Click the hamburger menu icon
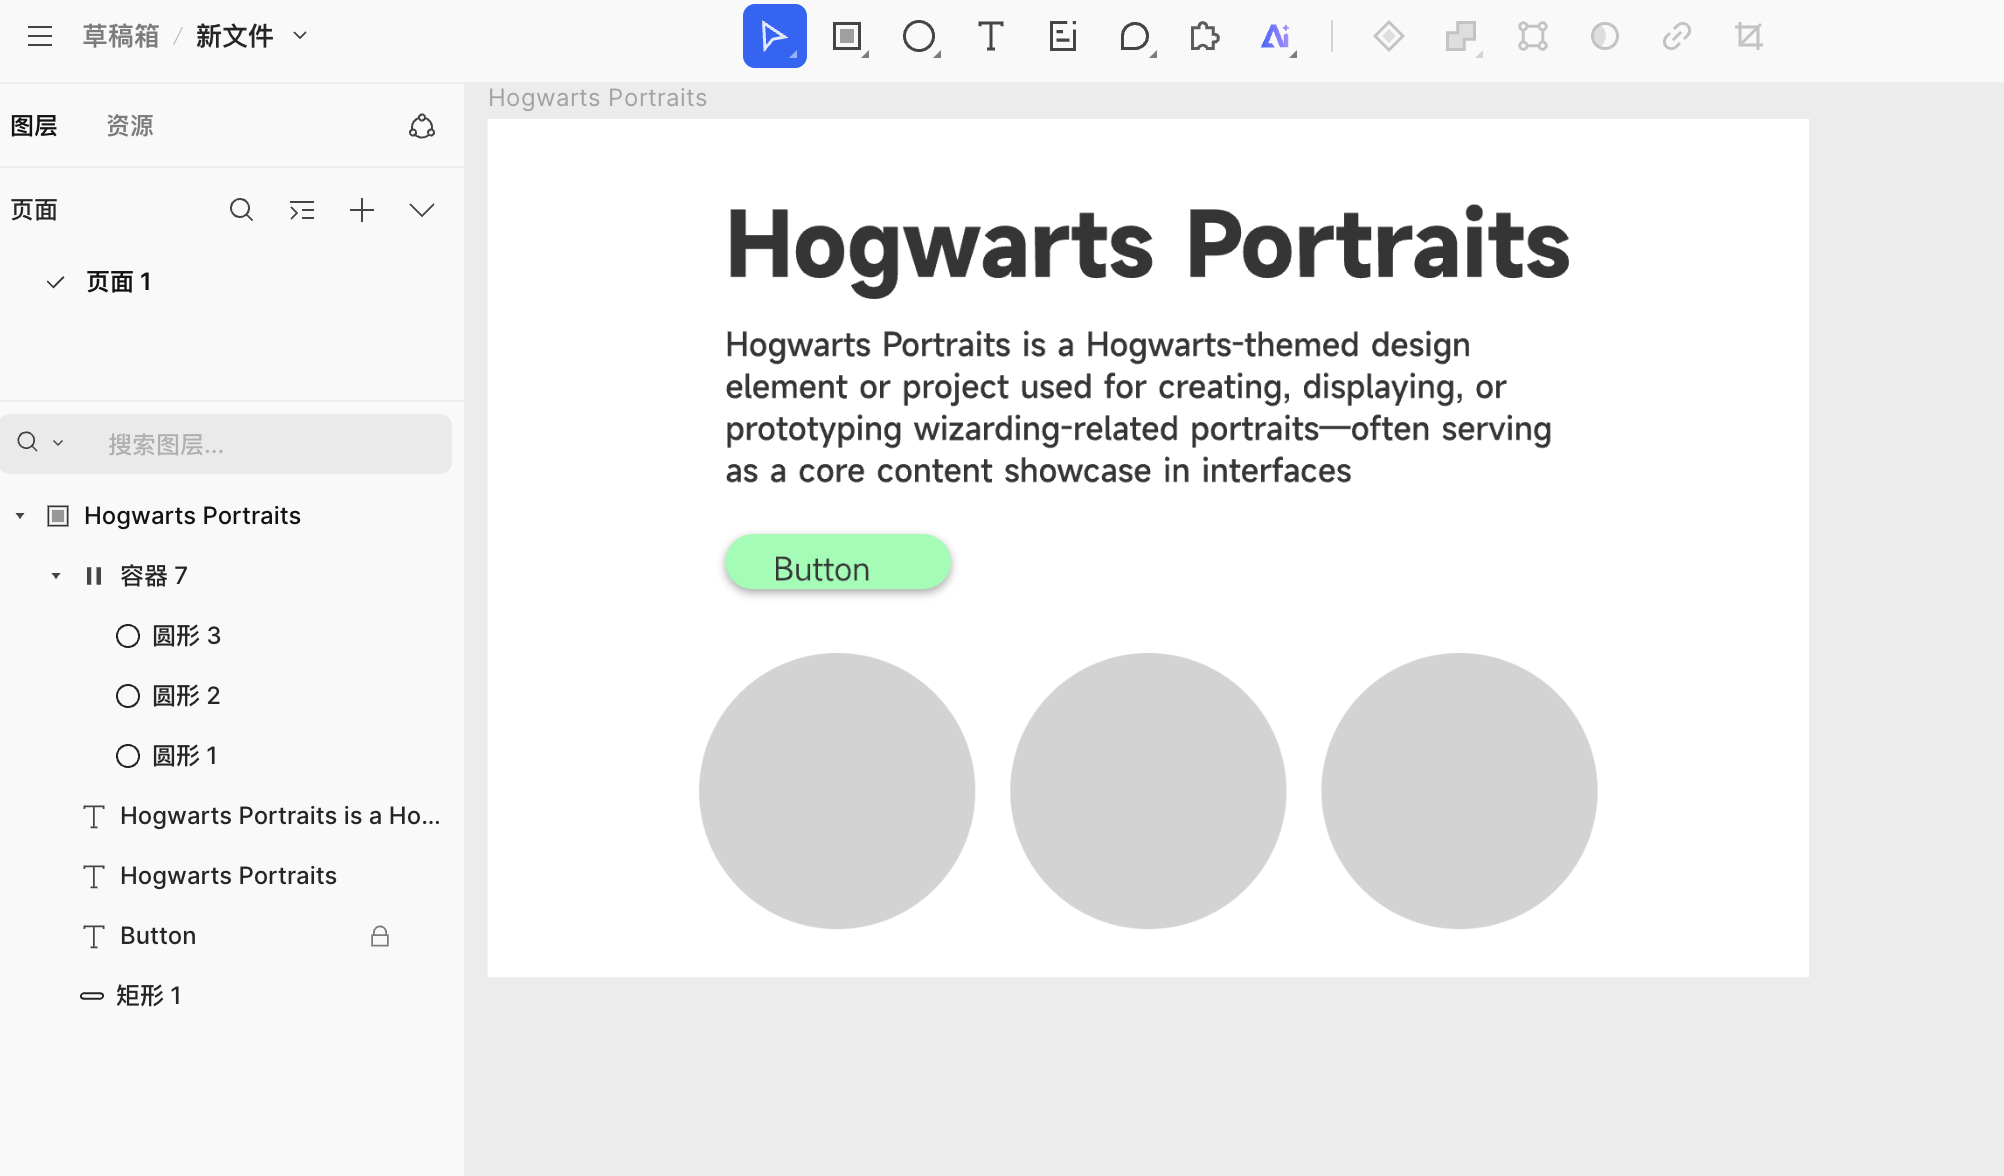Screen dimensions: 2004x1176 [x=40, y=37]
